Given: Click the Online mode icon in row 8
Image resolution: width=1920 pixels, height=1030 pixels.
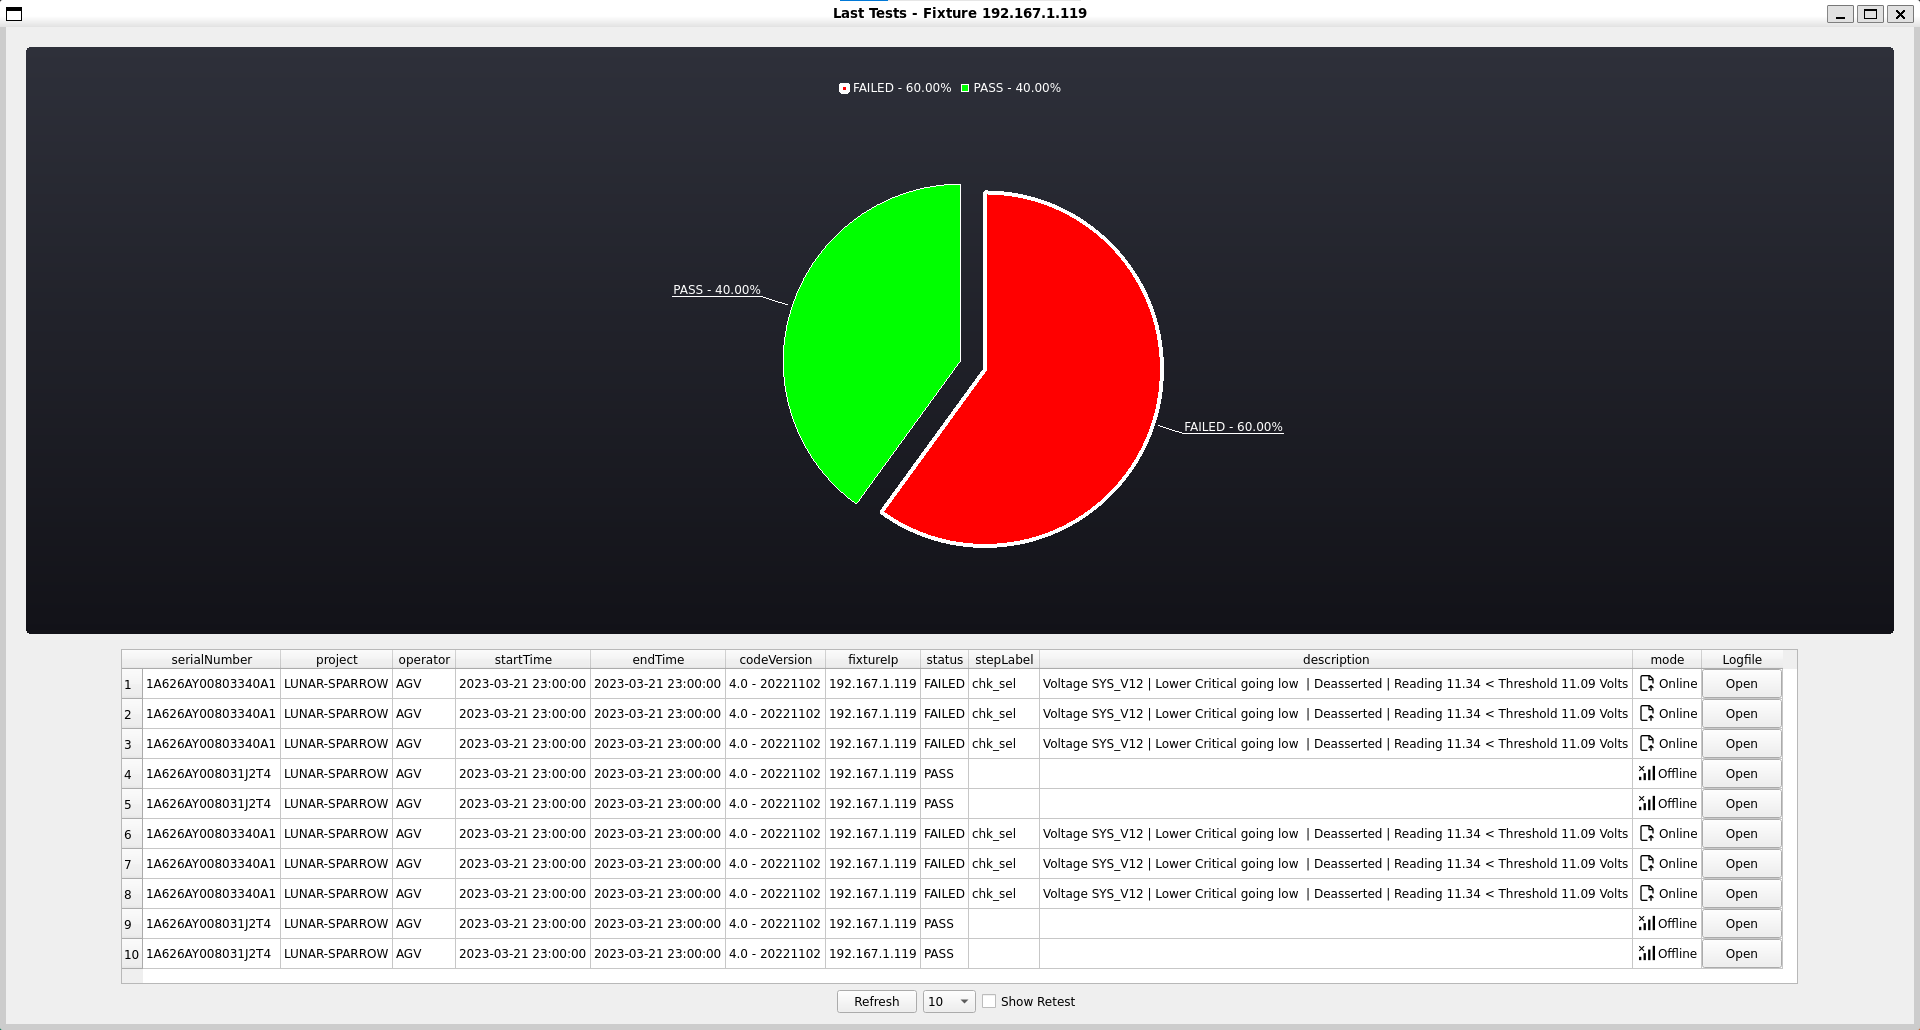Looking at the screenshot, I should coord(1646,894).
